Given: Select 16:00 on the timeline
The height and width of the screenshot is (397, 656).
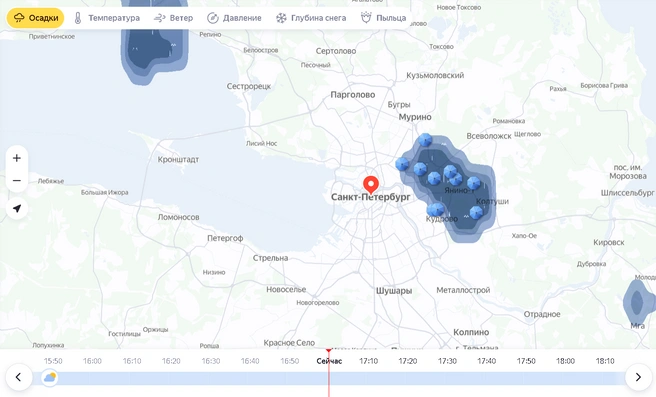Looking at the screenshot, I should (92, 361).
